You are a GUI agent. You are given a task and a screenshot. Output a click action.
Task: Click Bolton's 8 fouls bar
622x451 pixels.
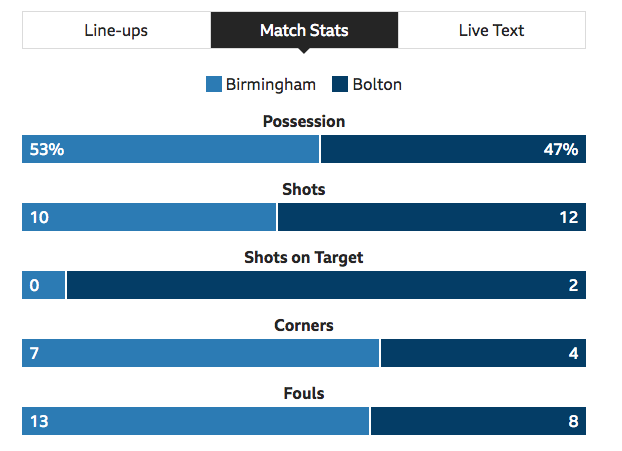click(x=478, y=421)
